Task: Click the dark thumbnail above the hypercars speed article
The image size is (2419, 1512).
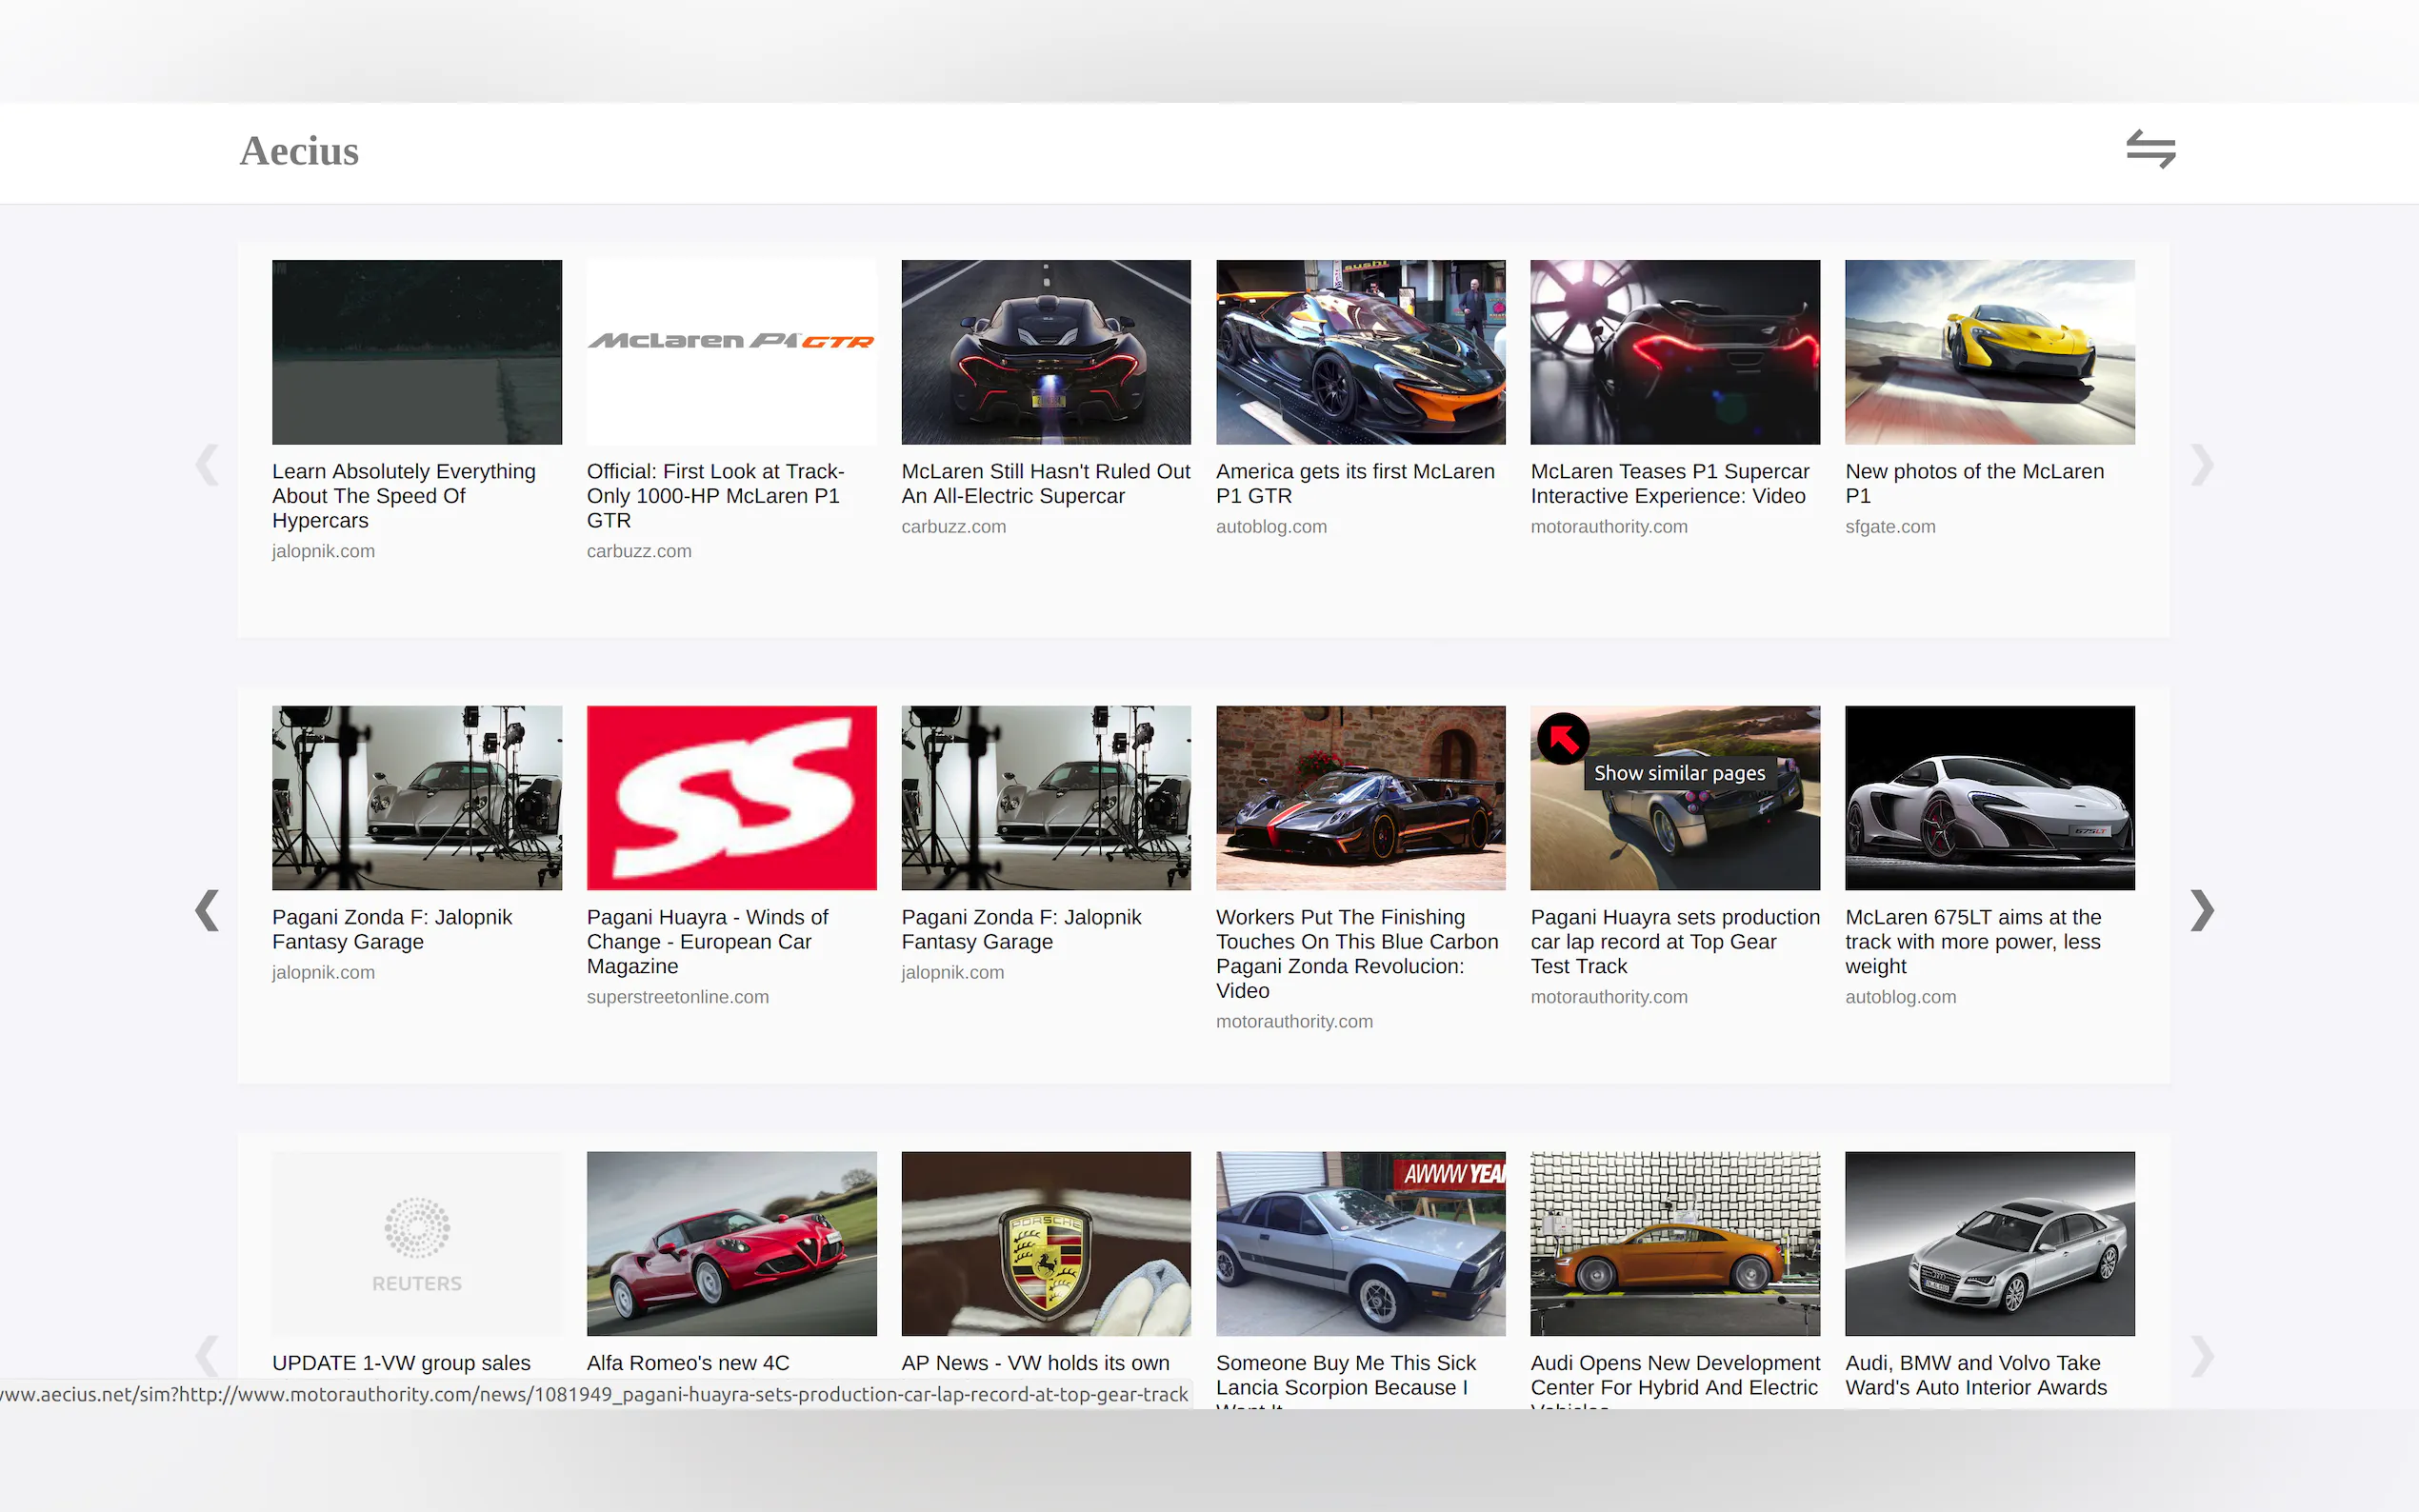Action: point(417,352)
